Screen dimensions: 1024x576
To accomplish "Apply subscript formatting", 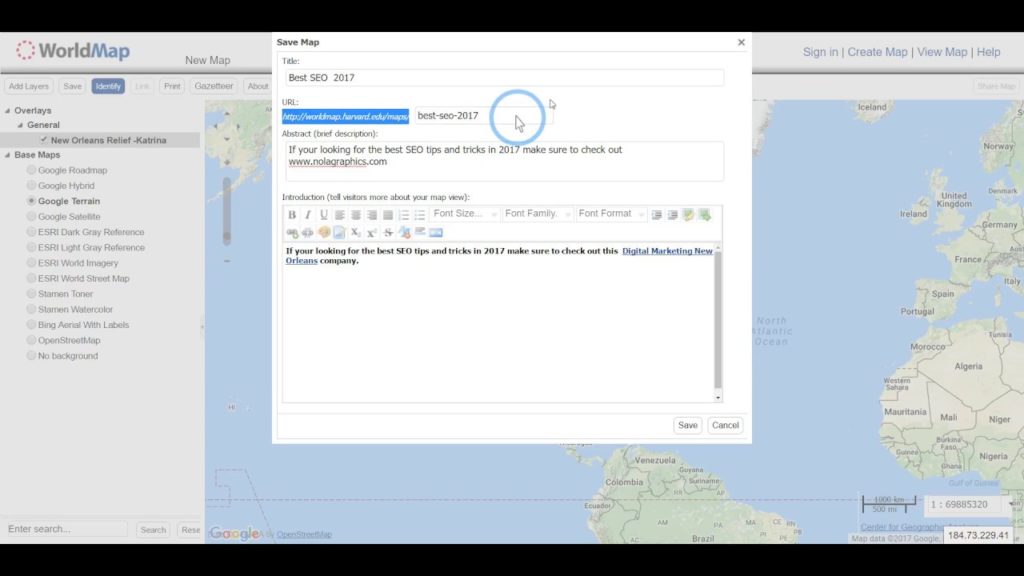I will coord(356,232).
